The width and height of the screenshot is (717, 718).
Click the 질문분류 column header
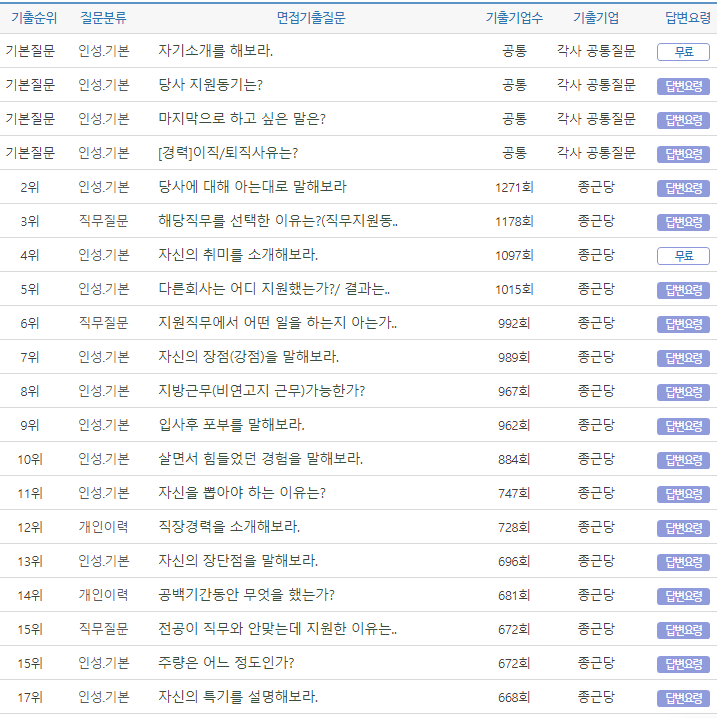coord(103,17)
